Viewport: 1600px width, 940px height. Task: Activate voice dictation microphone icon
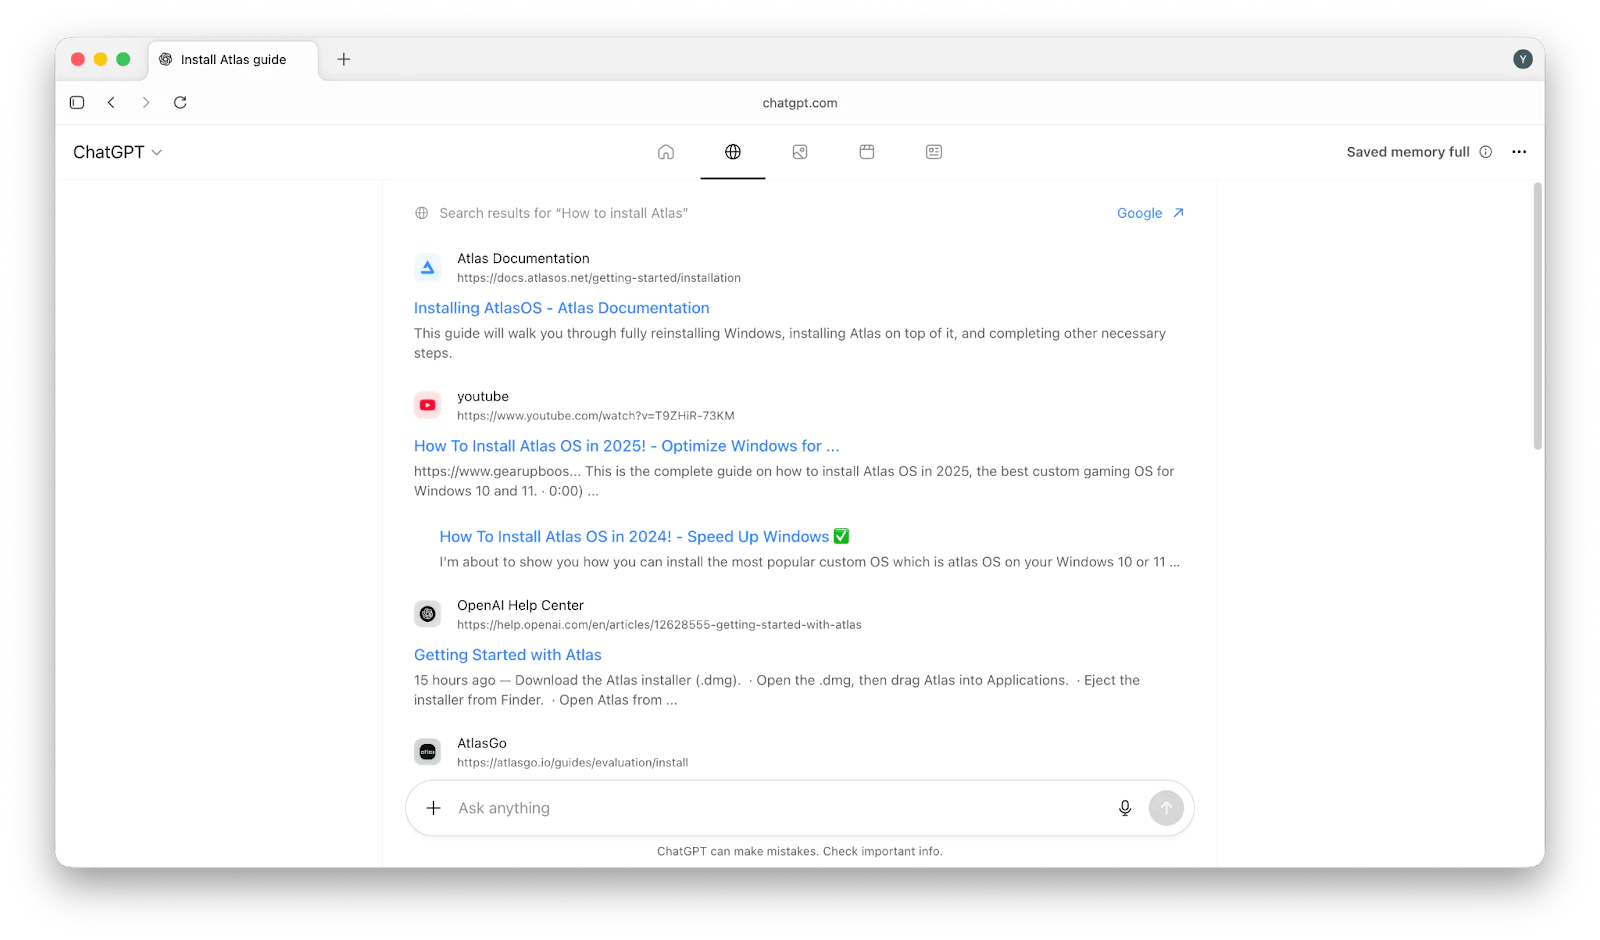coord(1125,808)
